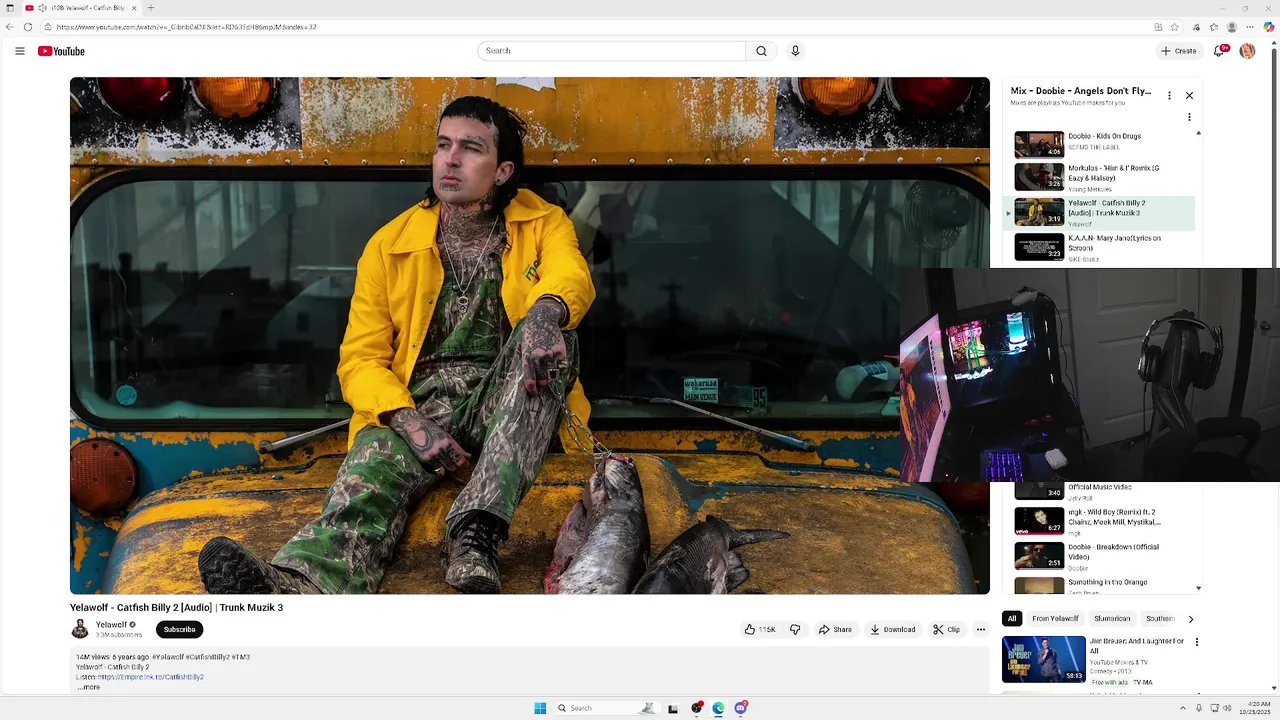Dislike the video with thumbs down
Image resolution: width=1280 pixels, height=720 pixels.
pos(795,629)
